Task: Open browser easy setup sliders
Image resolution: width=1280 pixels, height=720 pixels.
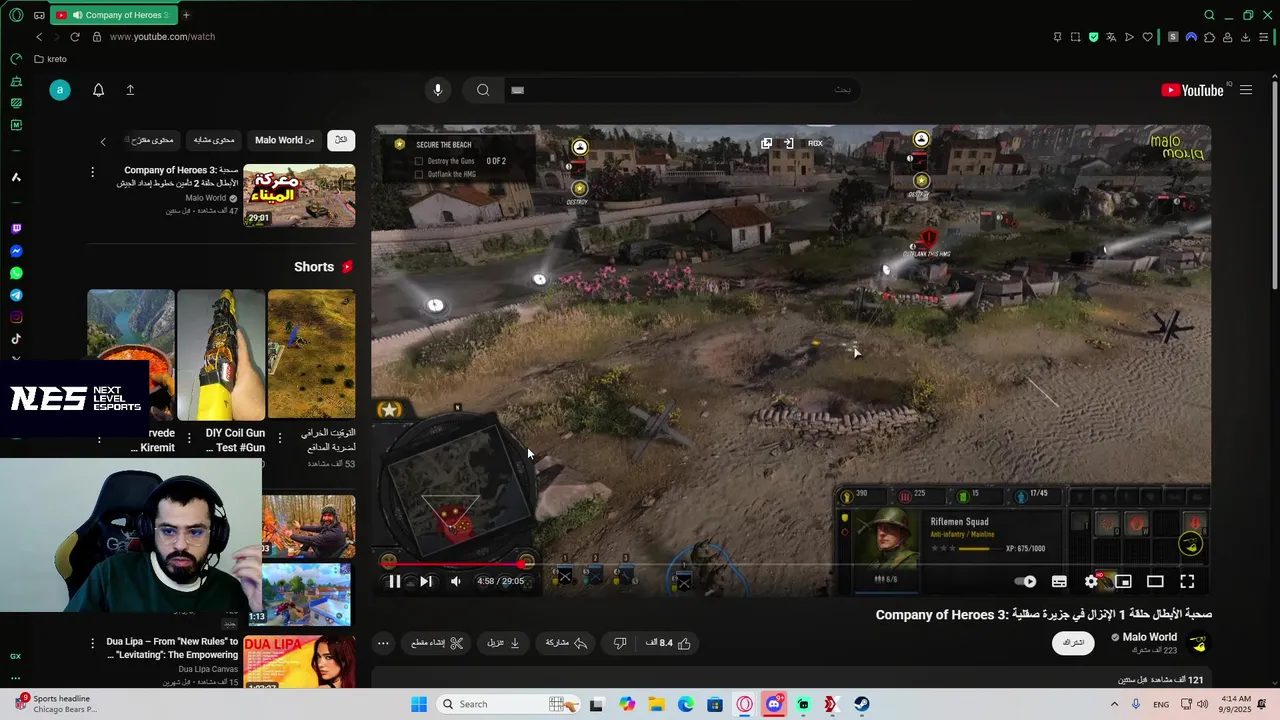Action: pyautogui.click(x=1263, y=37)
